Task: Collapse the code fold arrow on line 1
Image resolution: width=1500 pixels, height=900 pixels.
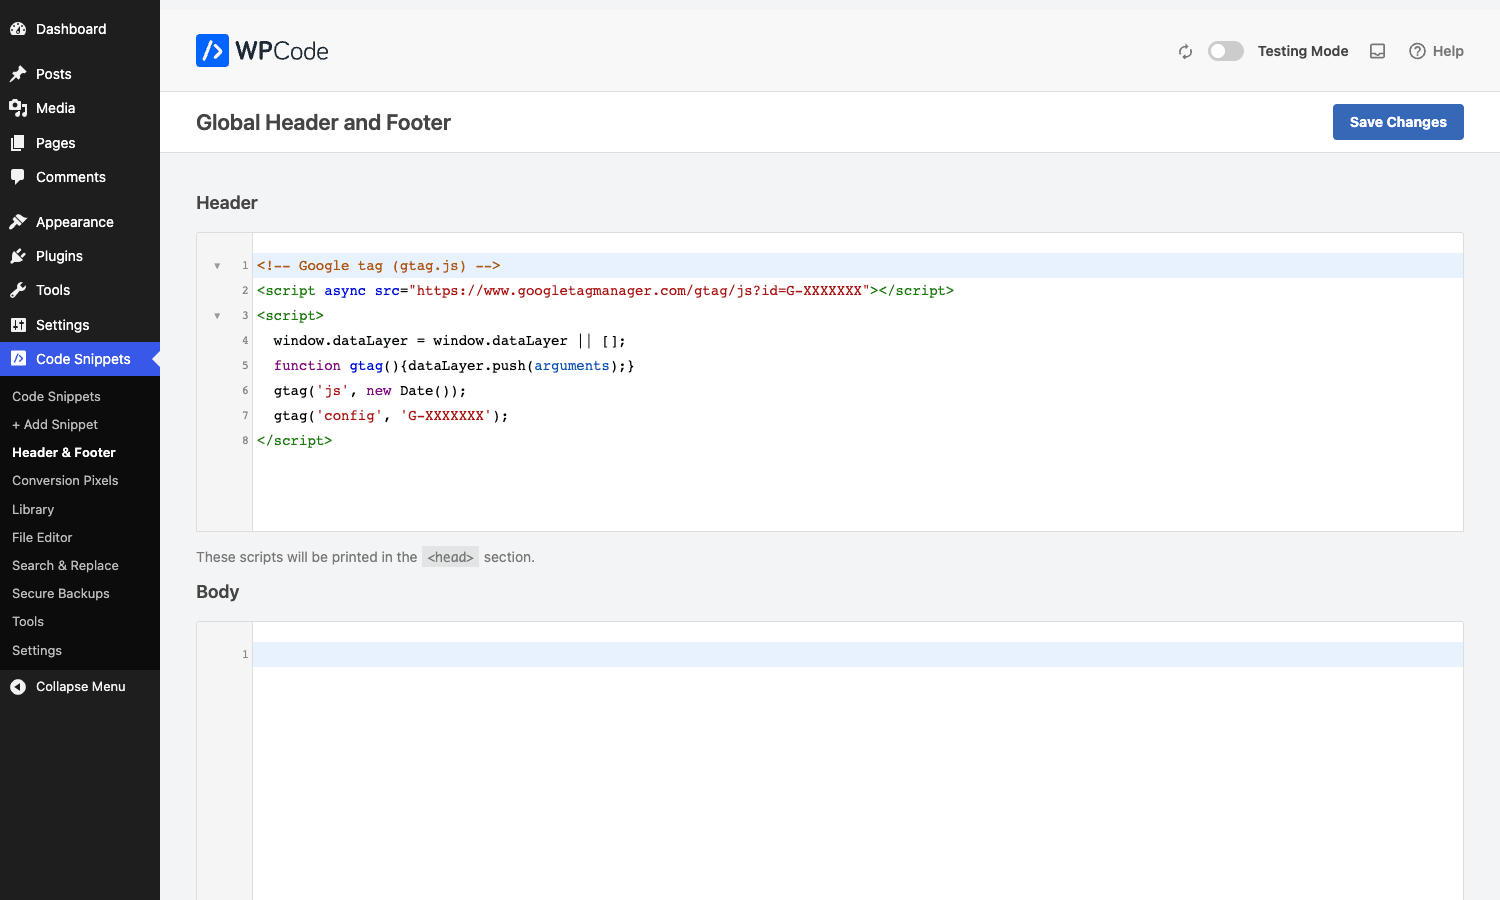Action: click(217, 266)
